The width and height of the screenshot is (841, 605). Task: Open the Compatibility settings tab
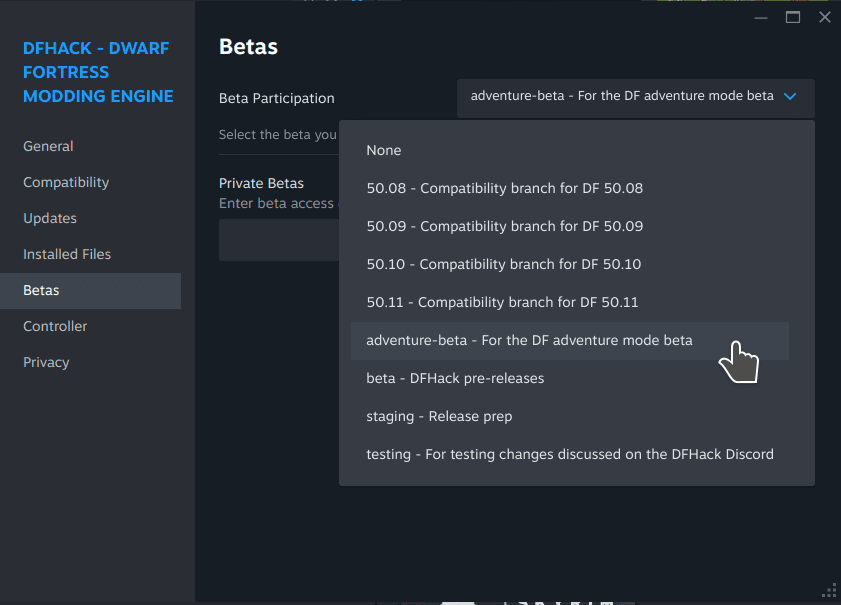pos(90,182)
